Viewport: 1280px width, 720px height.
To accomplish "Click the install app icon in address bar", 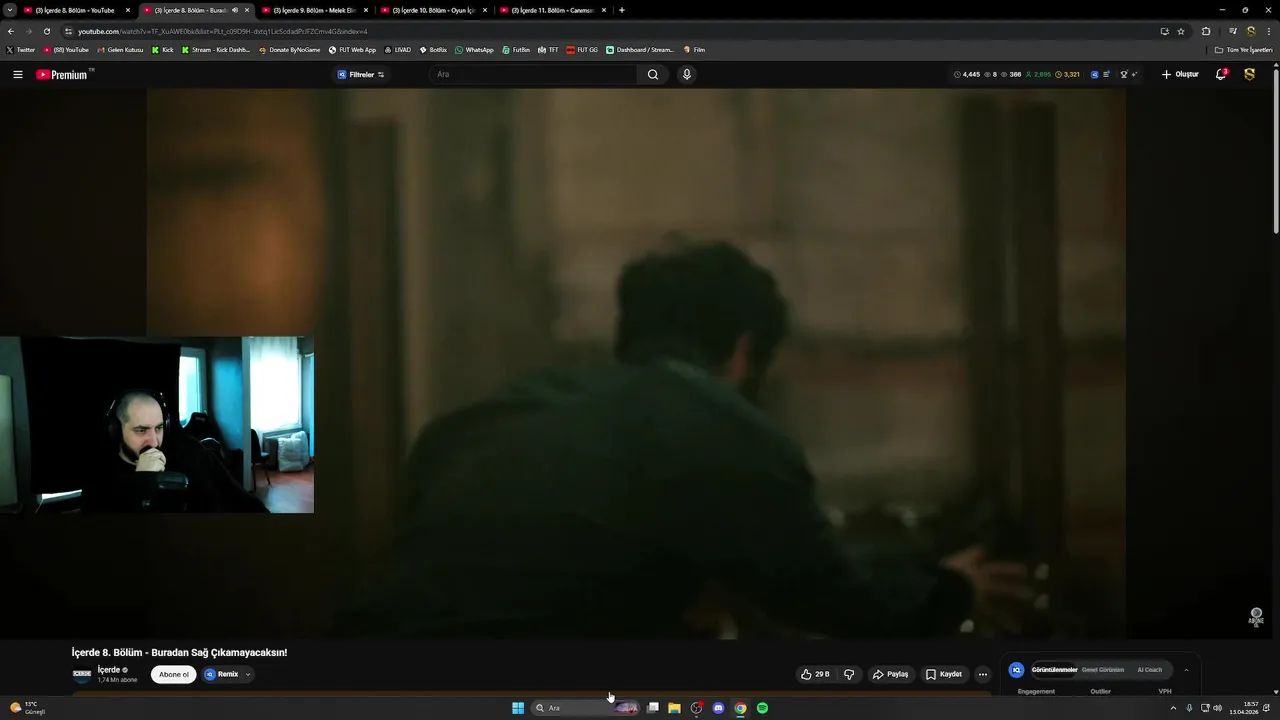I will [x=1164, y=31].
